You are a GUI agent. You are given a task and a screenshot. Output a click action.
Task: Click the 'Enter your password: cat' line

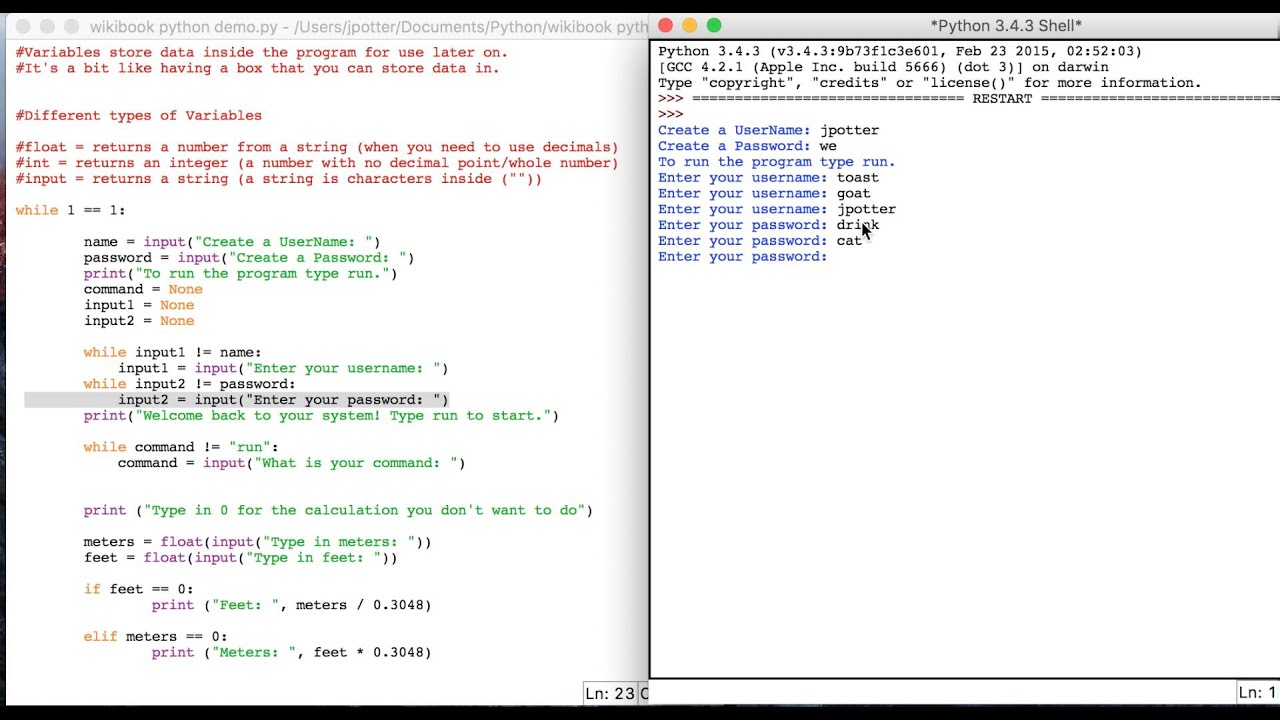click(760, 241)
